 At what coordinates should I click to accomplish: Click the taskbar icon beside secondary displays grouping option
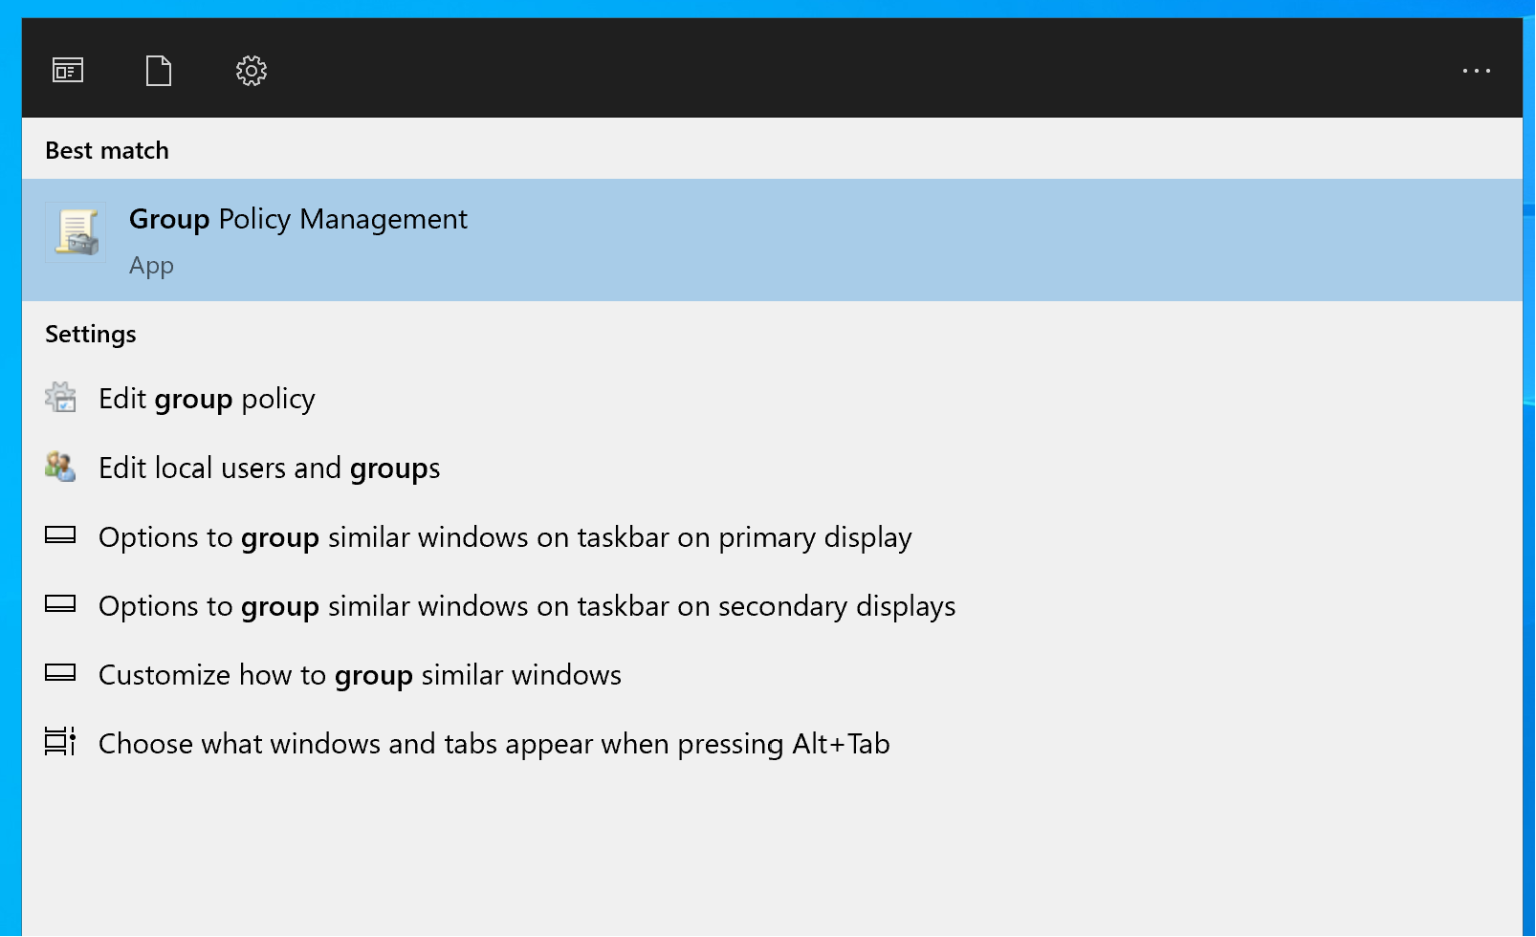pos(60,605)
